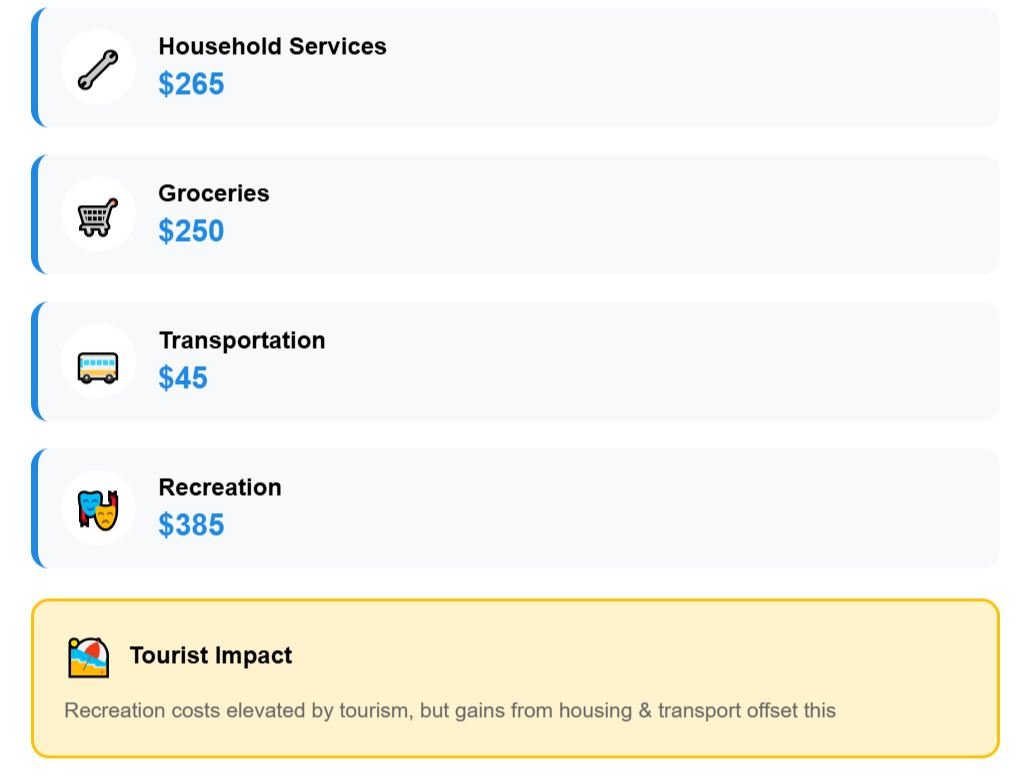The height and width of the screenshot is (781, 1023).
Task: Select the Transportation category label
Action: [x=242, y=340]
